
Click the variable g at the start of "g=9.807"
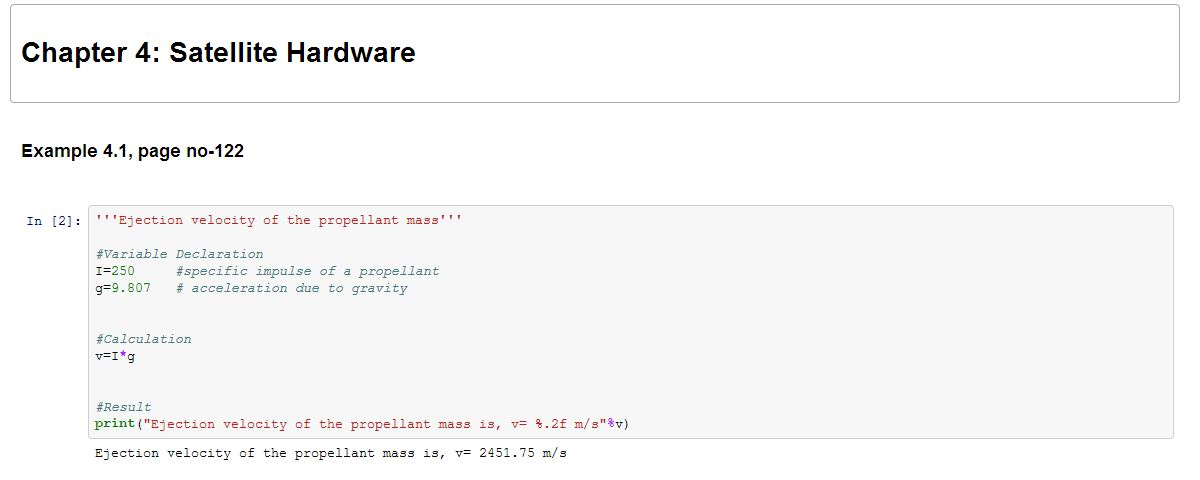tap(99, 288)
